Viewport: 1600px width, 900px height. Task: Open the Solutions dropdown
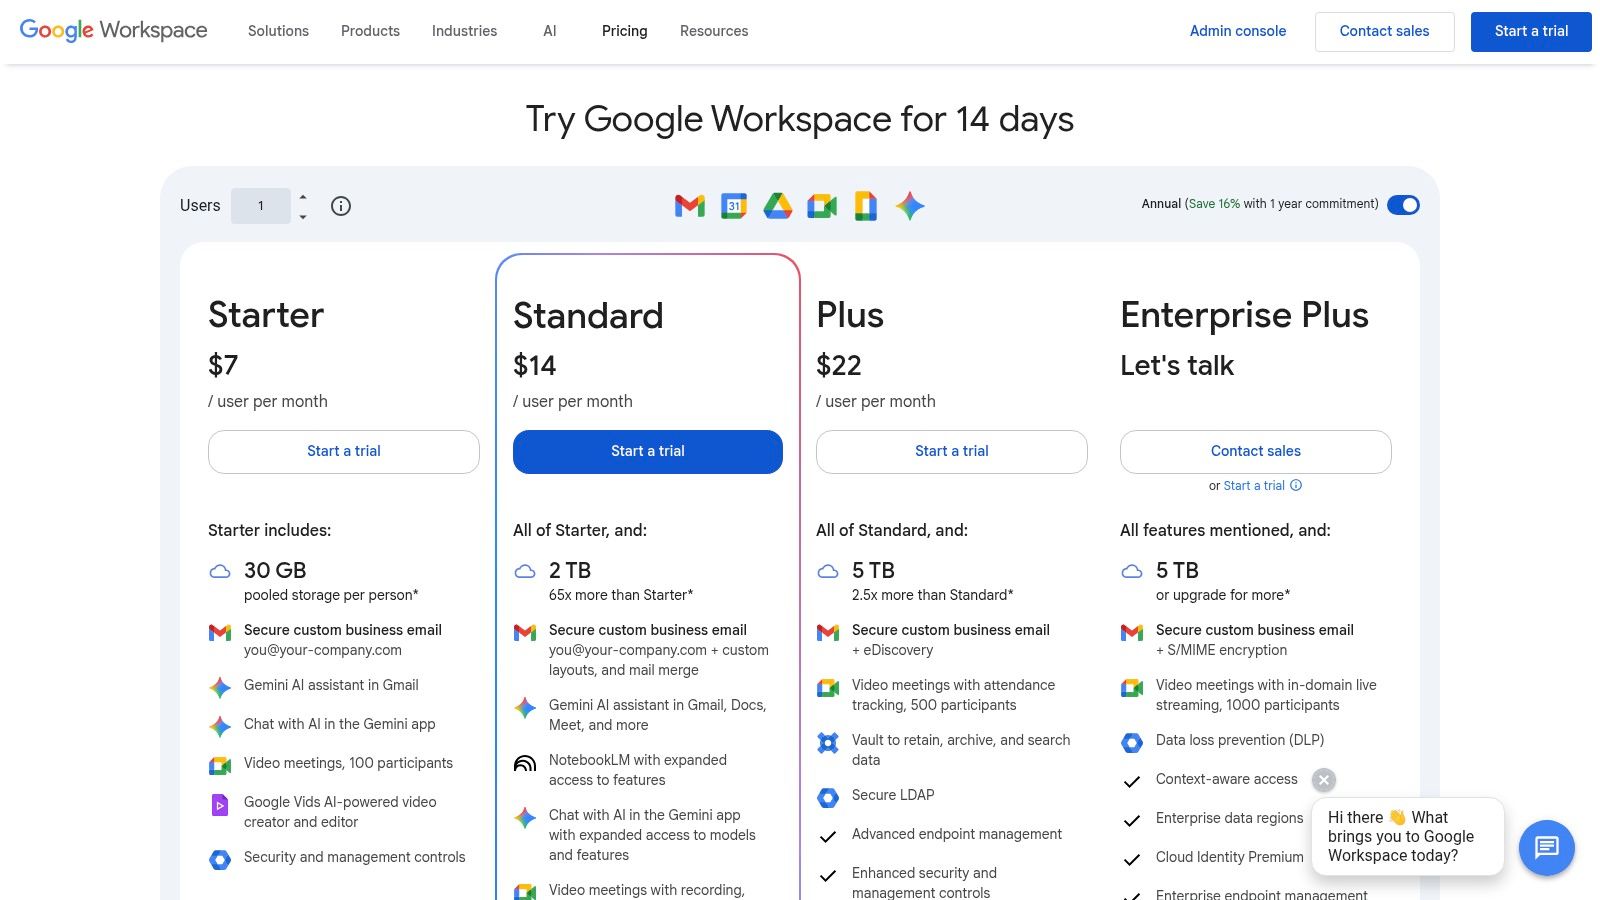tap(277, 31)
